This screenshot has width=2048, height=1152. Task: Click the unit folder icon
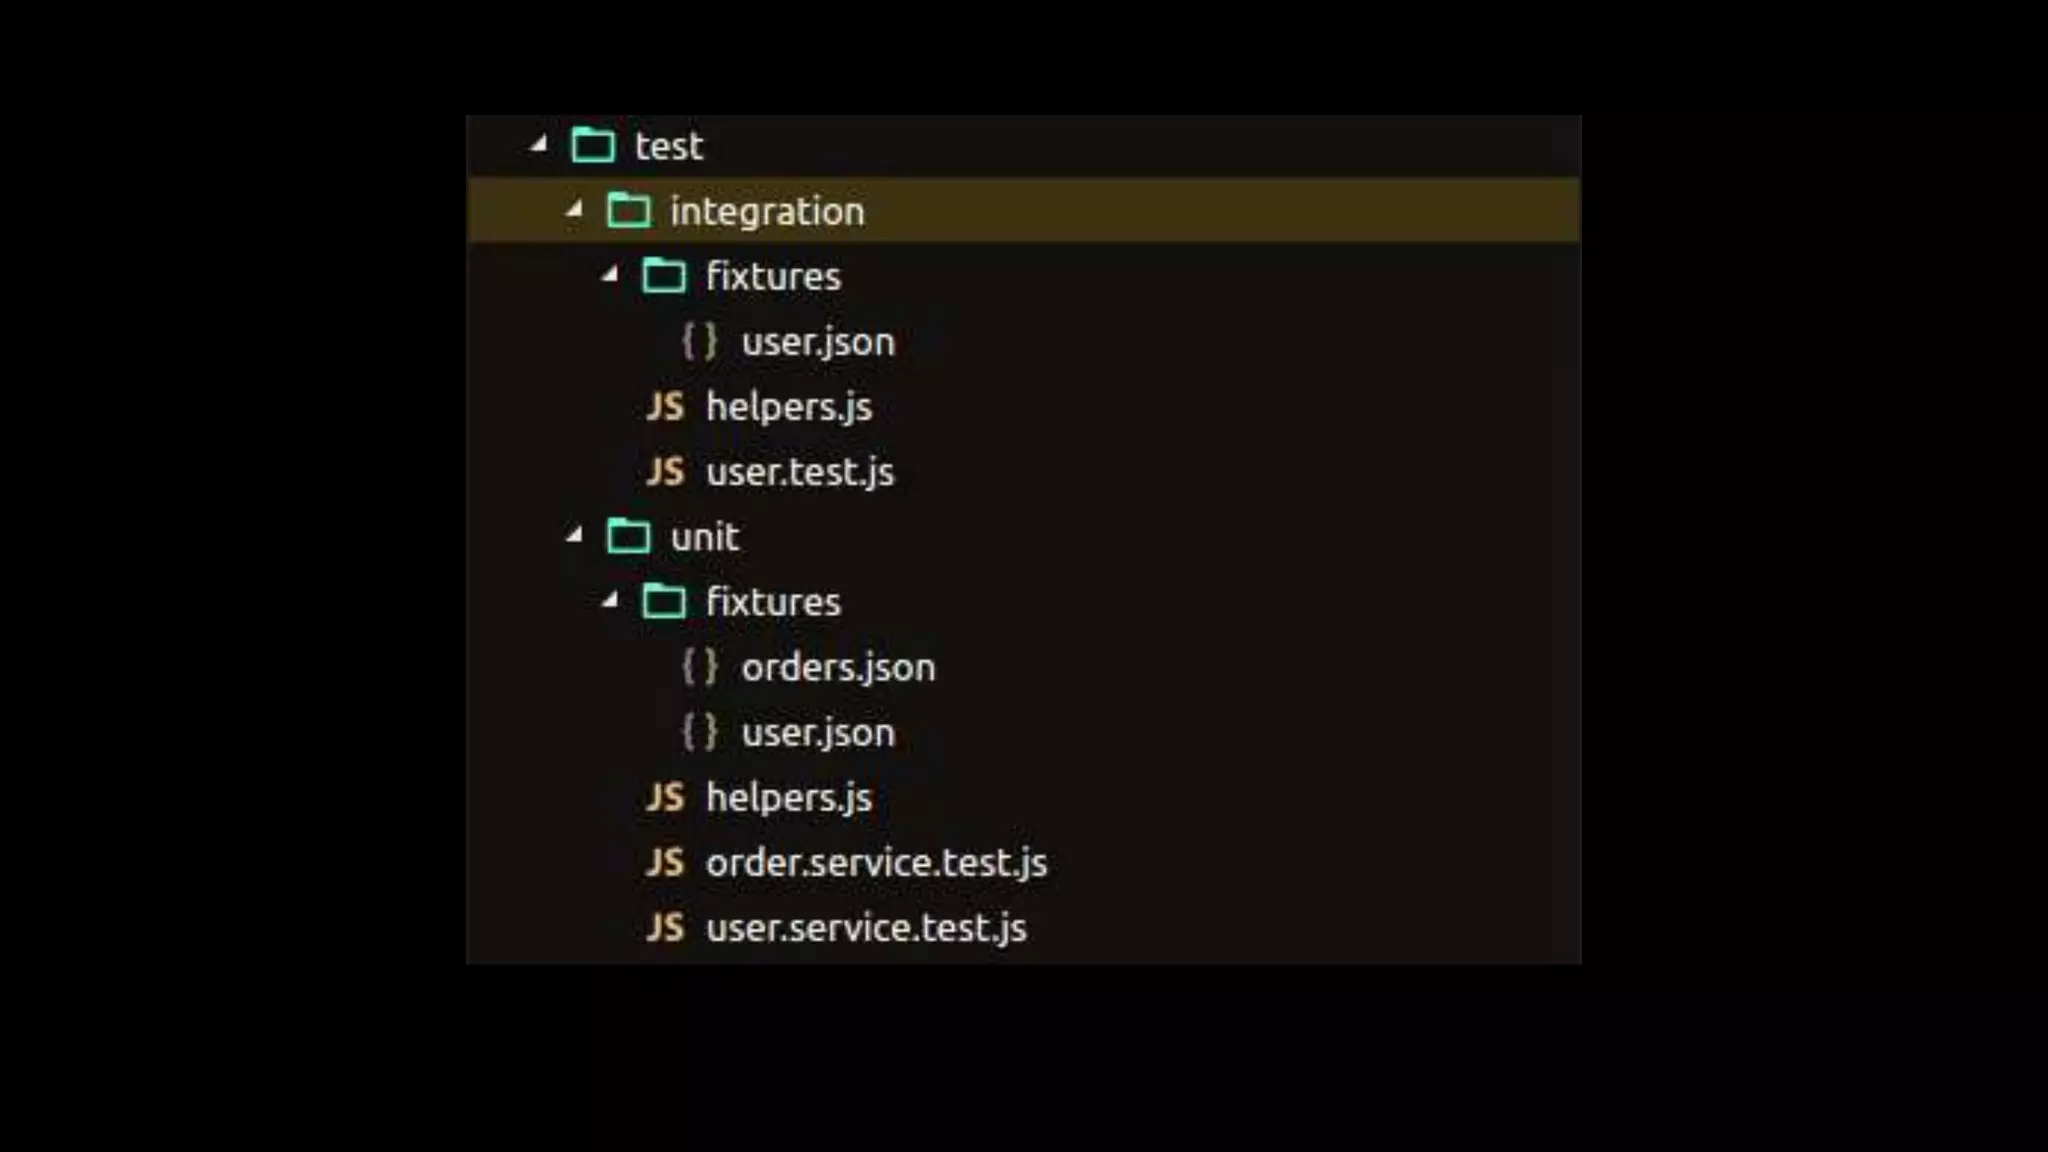click(x=628, y=537)
